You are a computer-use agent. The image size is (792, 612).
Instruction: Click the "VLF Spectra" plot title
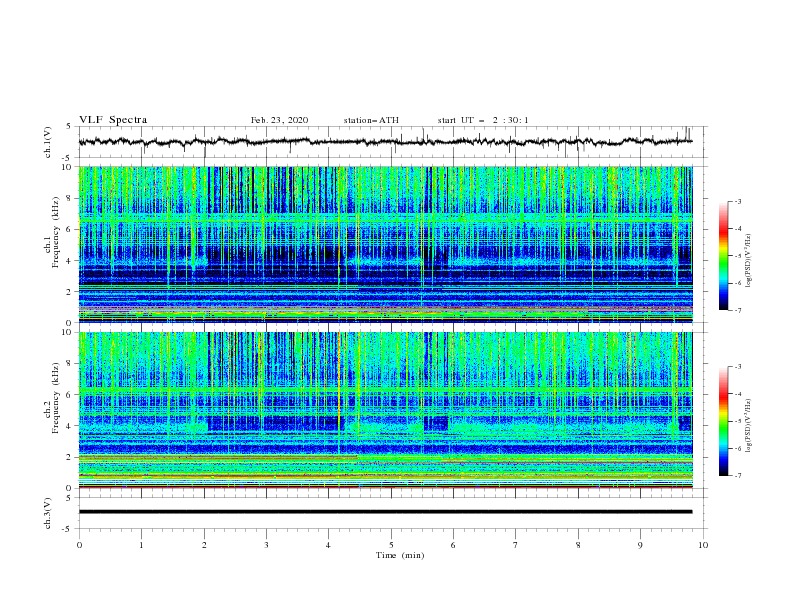tap(113, 120)
